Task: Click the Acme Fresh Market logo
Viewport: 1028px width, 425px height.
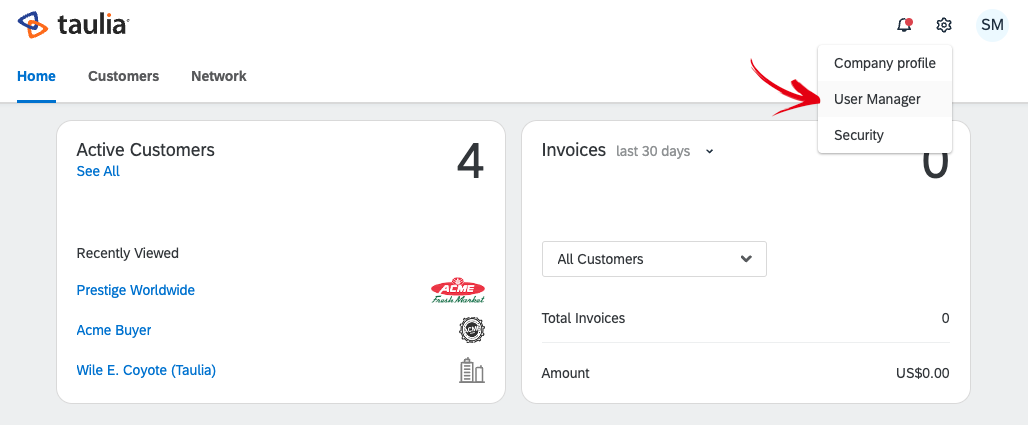Action: pyautogui.click(x=458, y=291)
